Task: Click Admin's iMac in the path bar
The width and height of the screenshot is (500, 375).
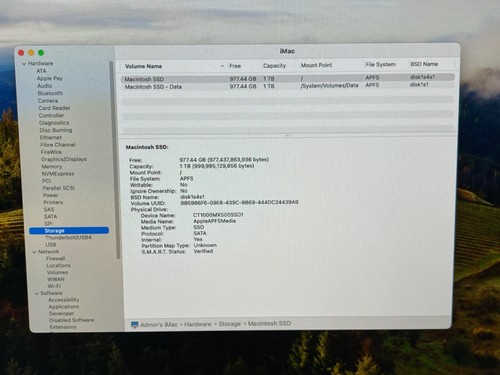Action: click(159, 325)
